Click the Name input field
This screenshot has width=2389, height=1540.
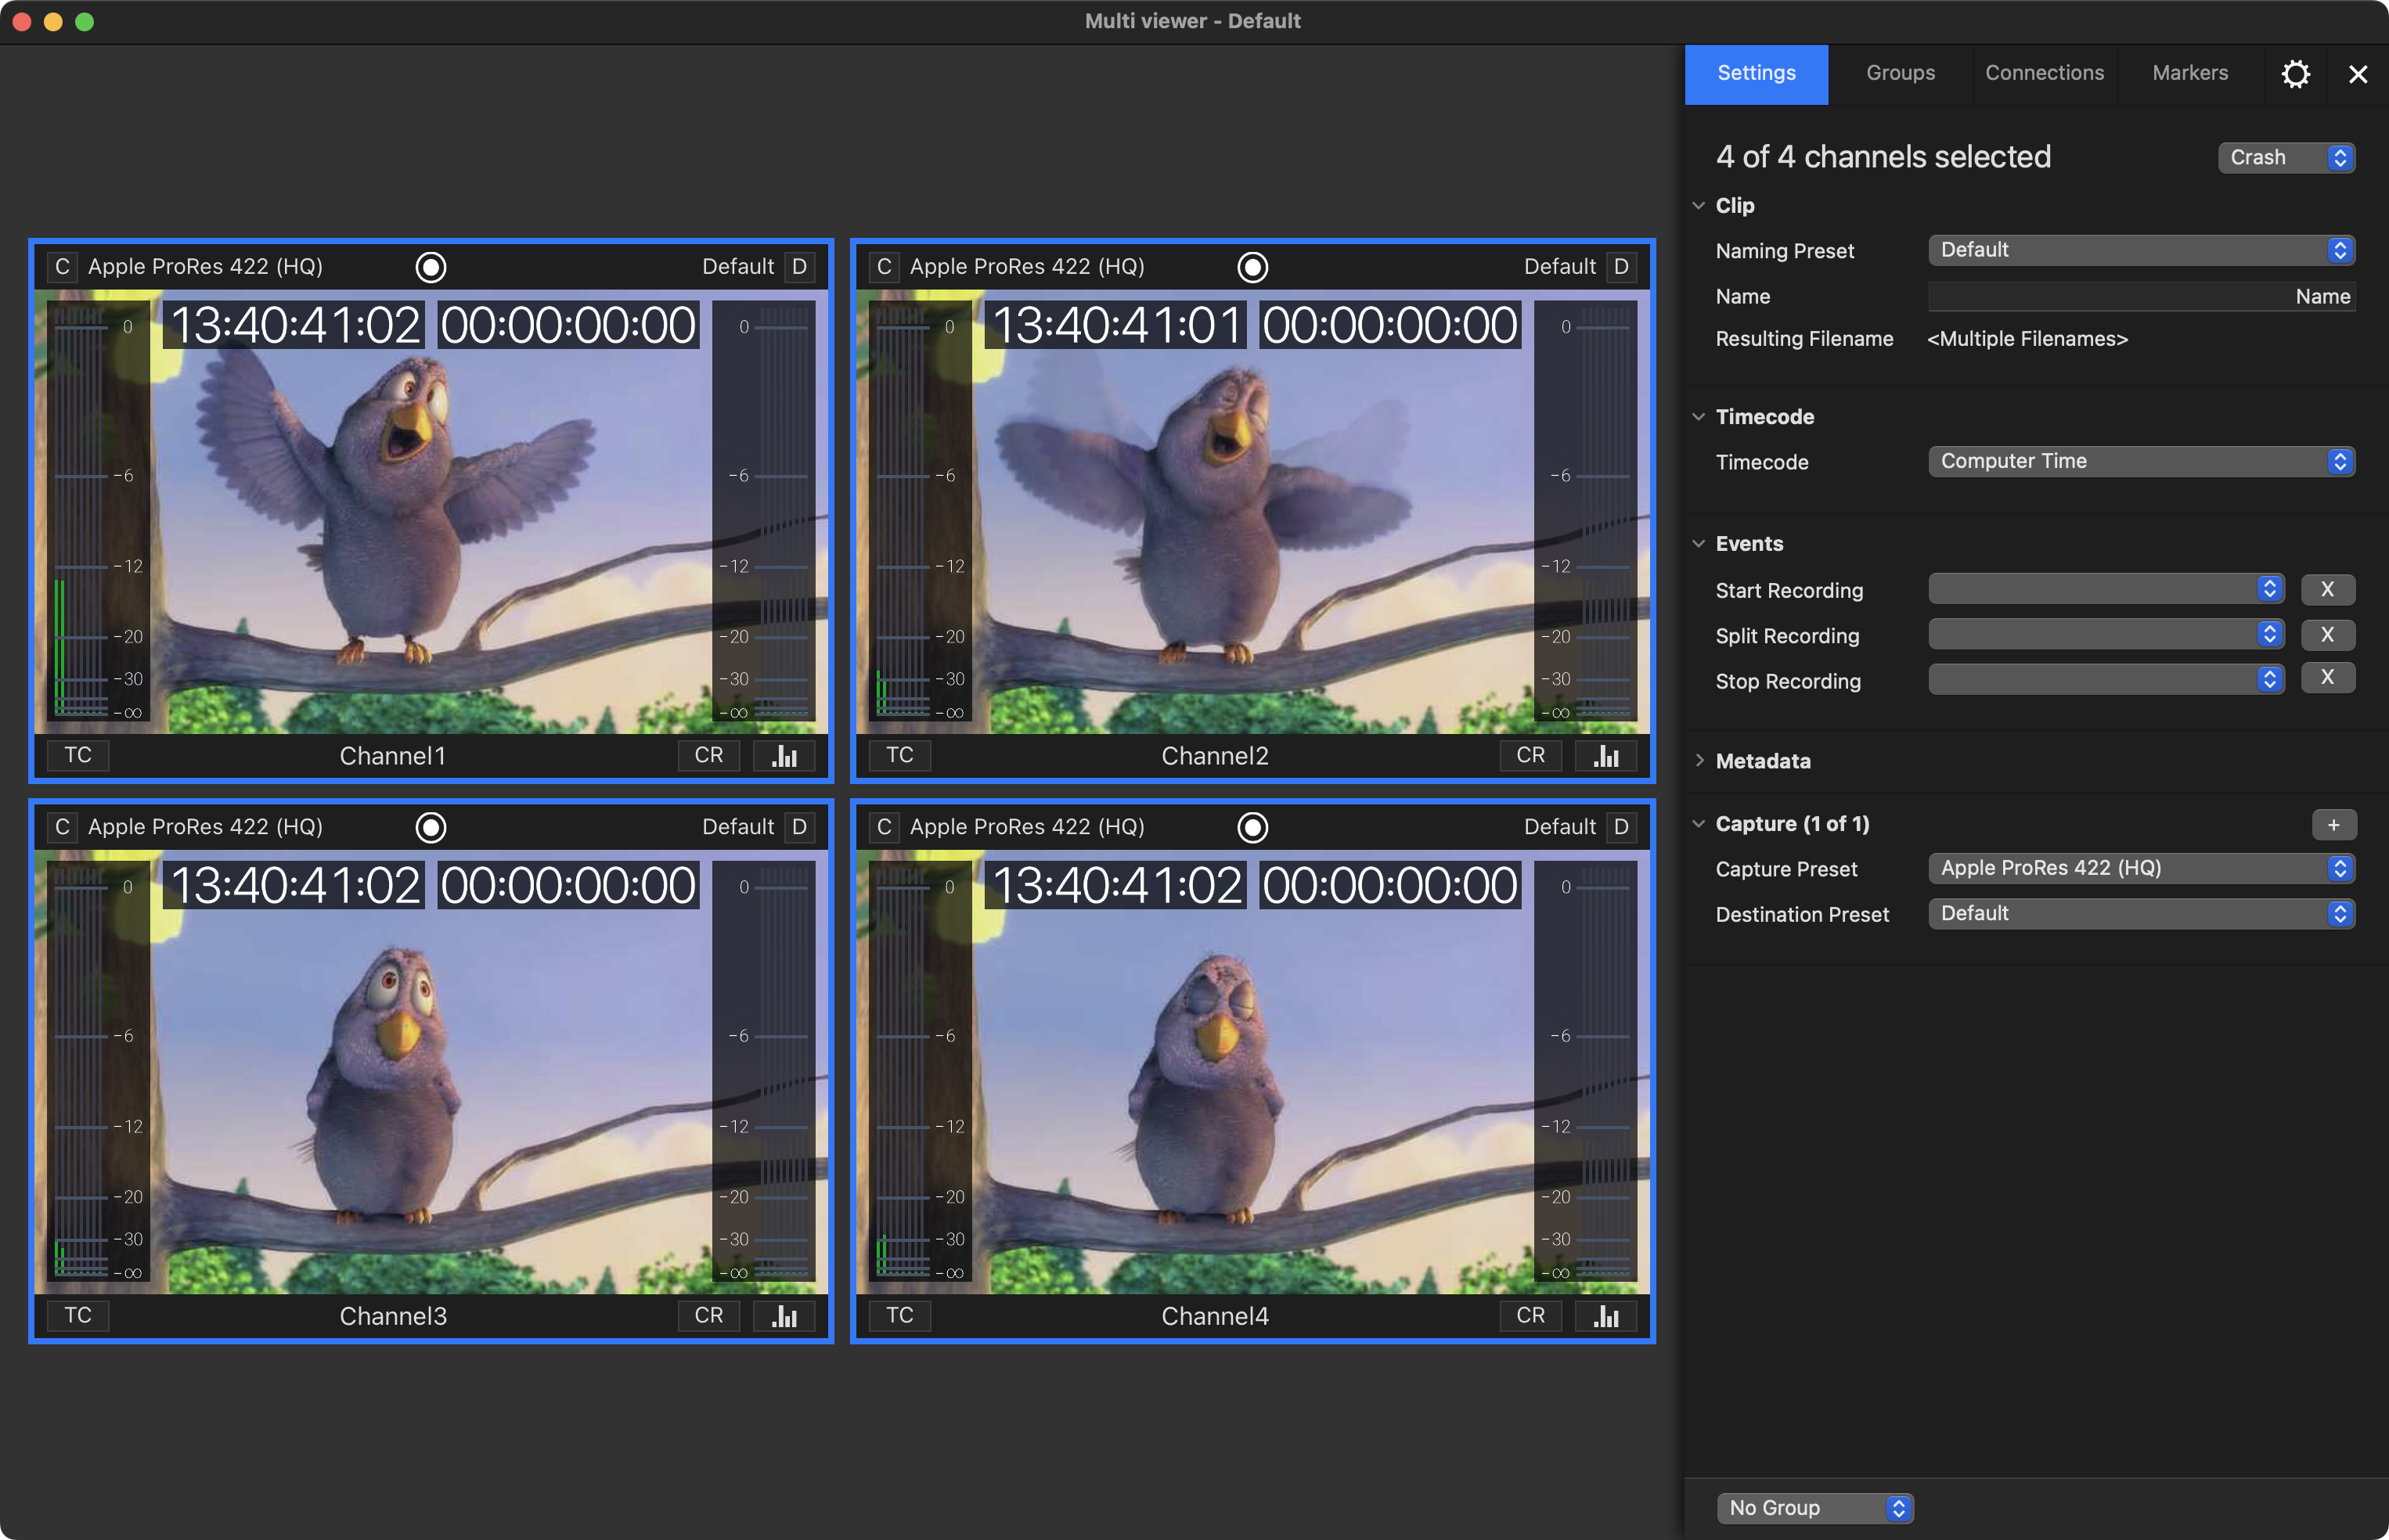[x=2142, y=296]
